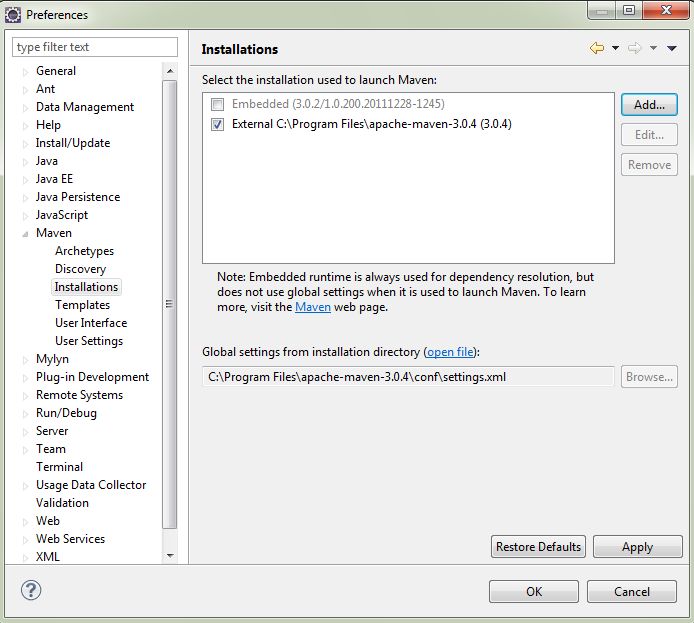This screenshot has height=623, width=694.
Task: Select Templates under Maven
Action: coord(82,305)
